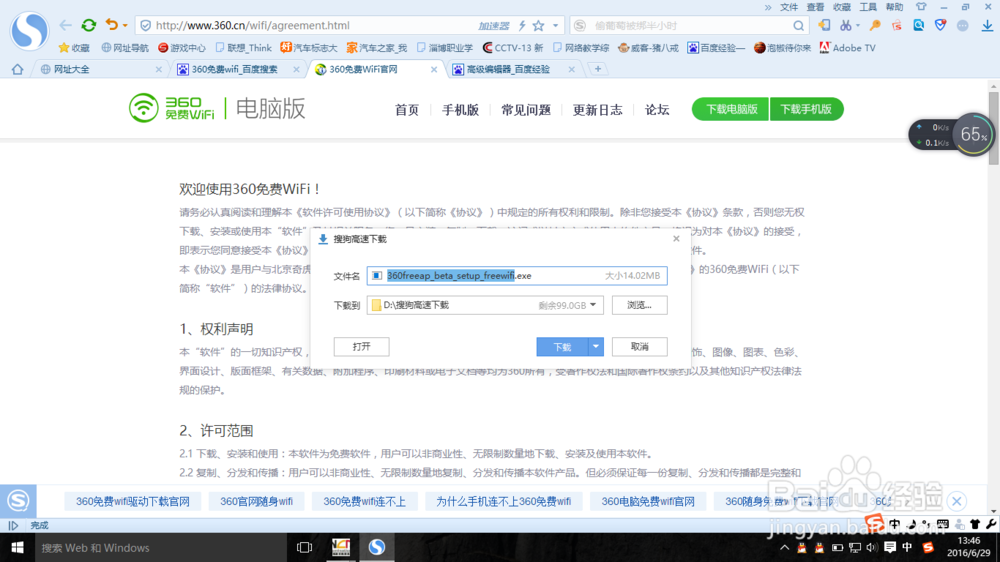Click the 360官网随身wifi suggestion
The width and height of the screenshot is (1000, 562).
[256, 501]
